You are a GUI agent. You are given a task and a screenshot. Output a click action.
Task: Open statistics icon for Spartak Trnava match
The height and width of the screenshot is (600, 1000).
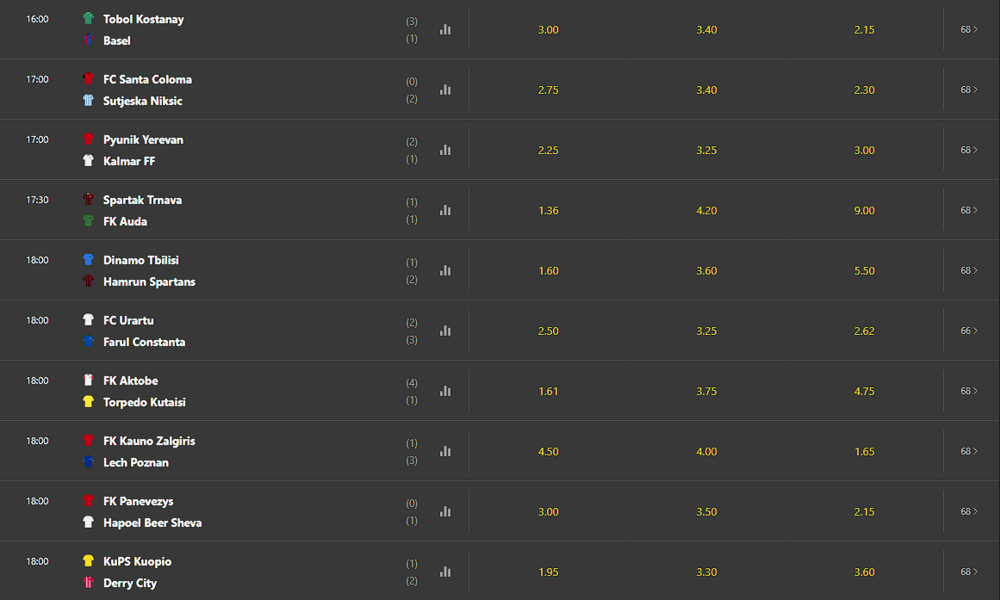445,210
